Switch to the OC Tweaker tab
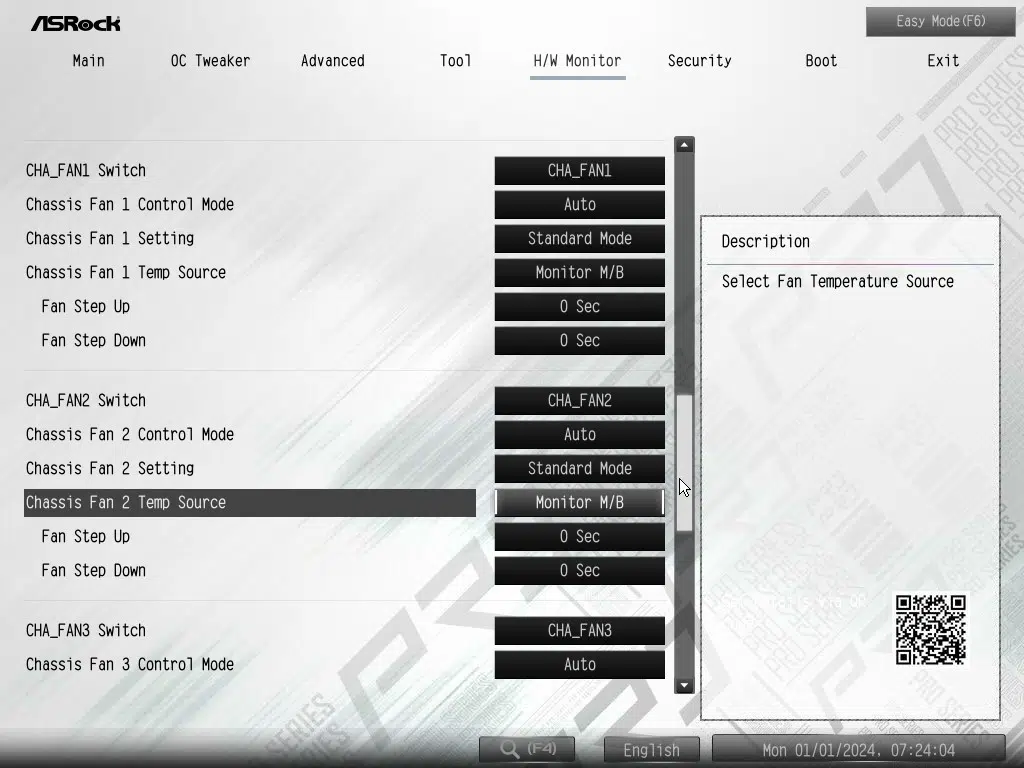The height and width of the screenshot is (768, 1024). pyautogui.click(x=210, y=61)
